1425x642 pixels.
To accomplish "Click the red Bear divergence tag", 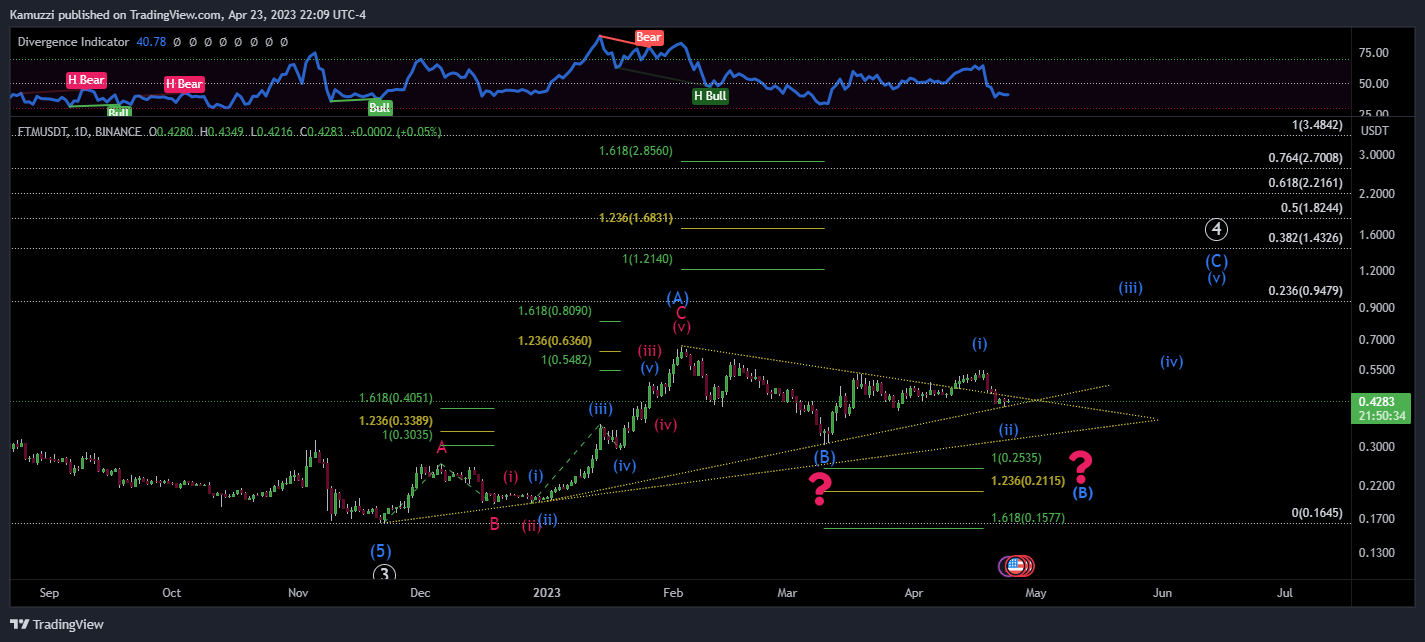I will 649,37.
